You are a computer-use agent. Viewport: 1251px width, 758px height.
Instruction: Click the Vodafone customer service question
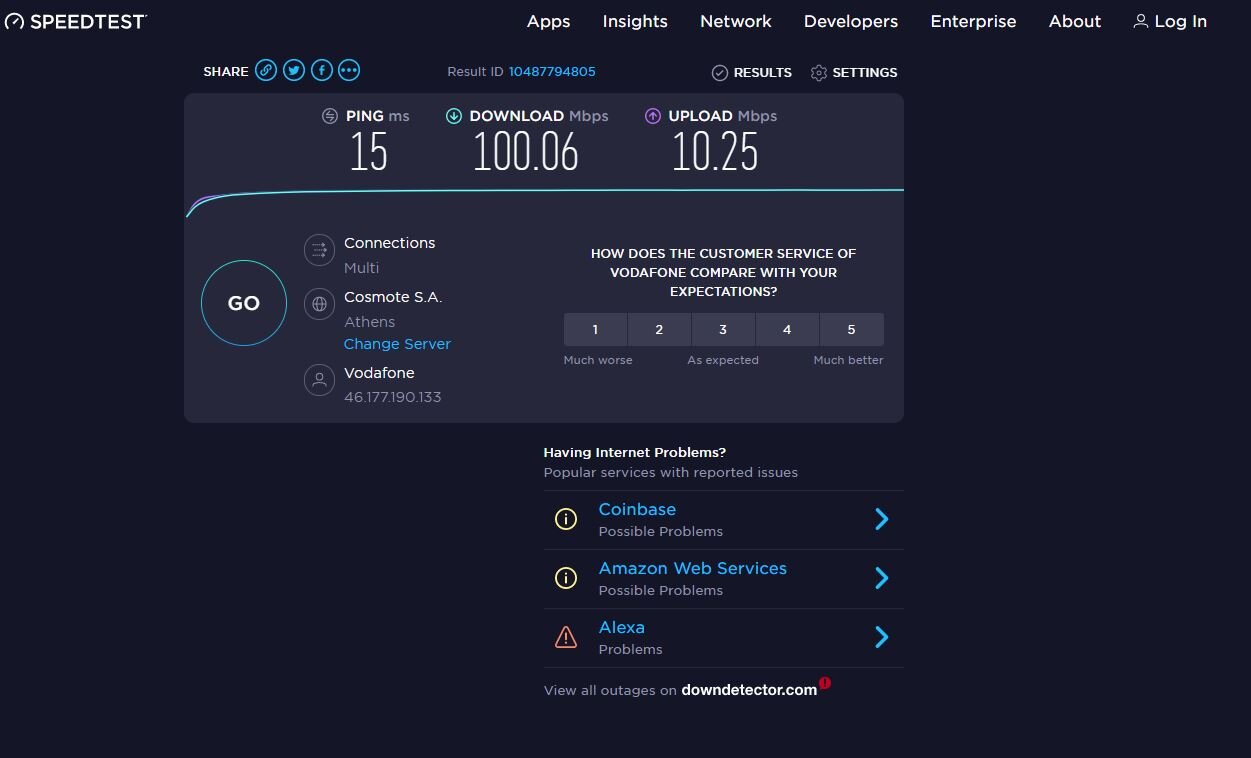[723, 273]
